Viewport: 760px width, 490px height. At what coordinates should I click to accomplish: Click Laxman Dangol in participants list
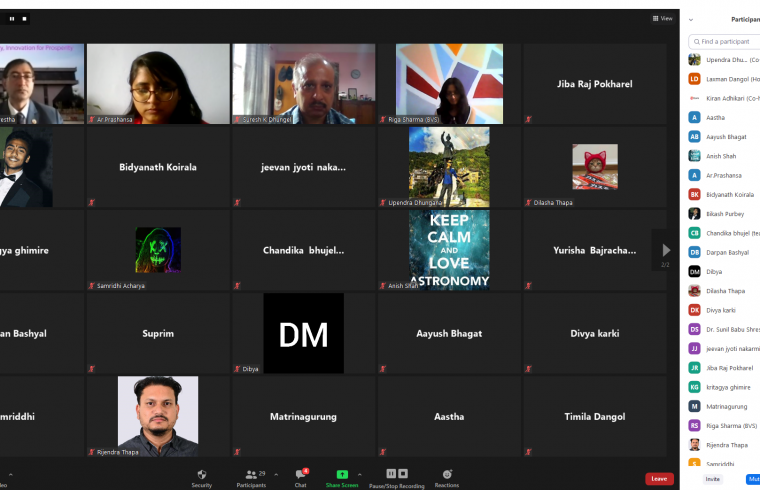coord(724,79)
